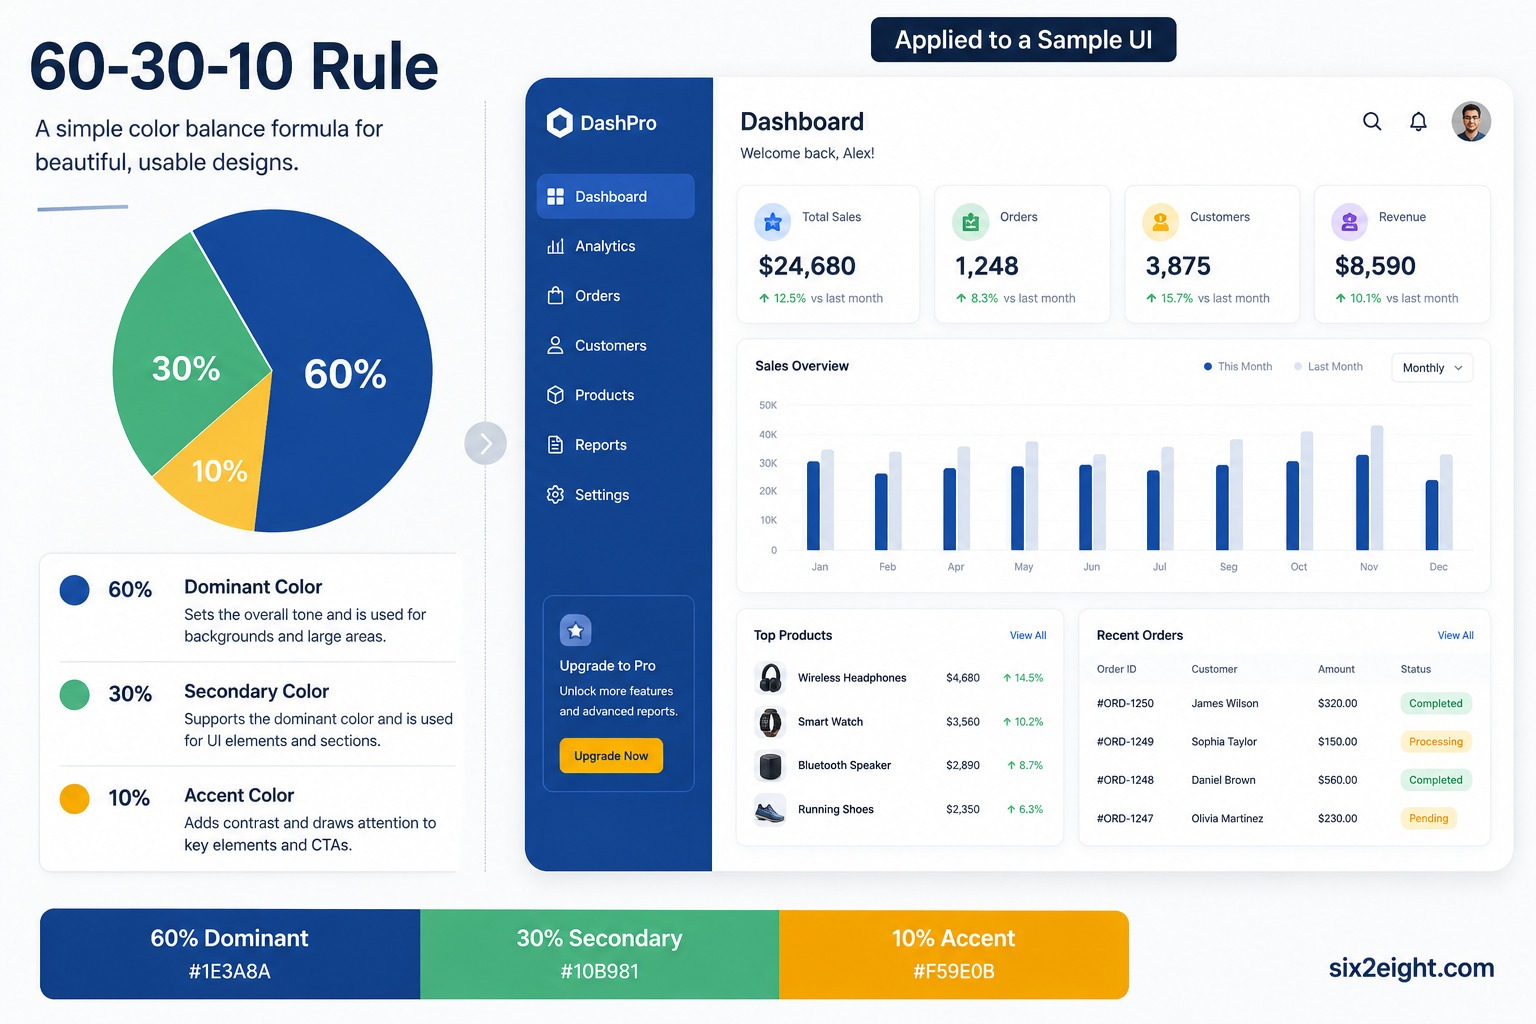Click the Customers card person icon
The image size is (1536, 1024).
click(x=1160, y=222)
